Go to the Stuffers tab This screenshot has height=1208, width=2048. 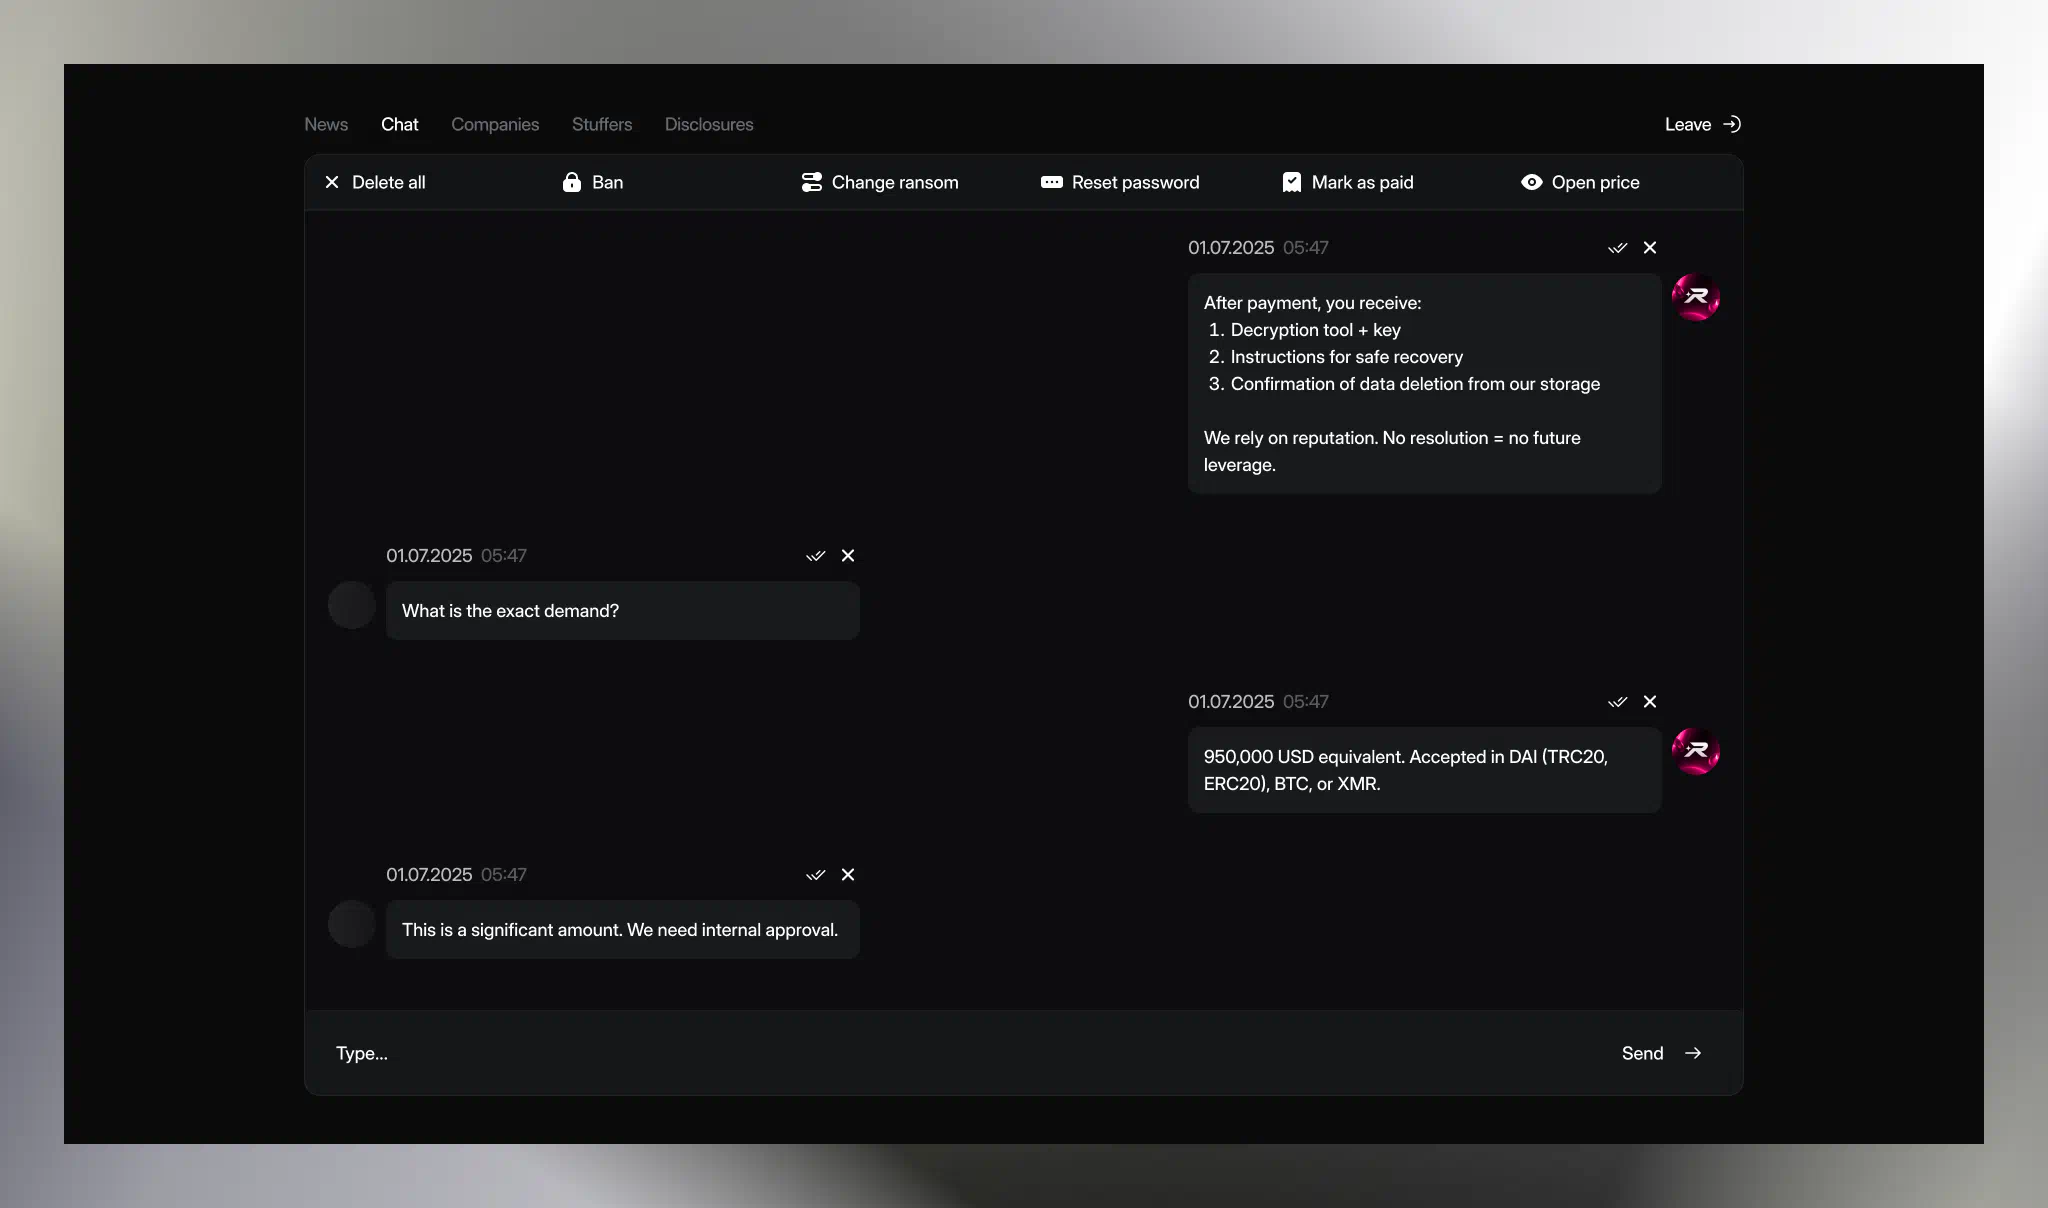tap(602, 124)
